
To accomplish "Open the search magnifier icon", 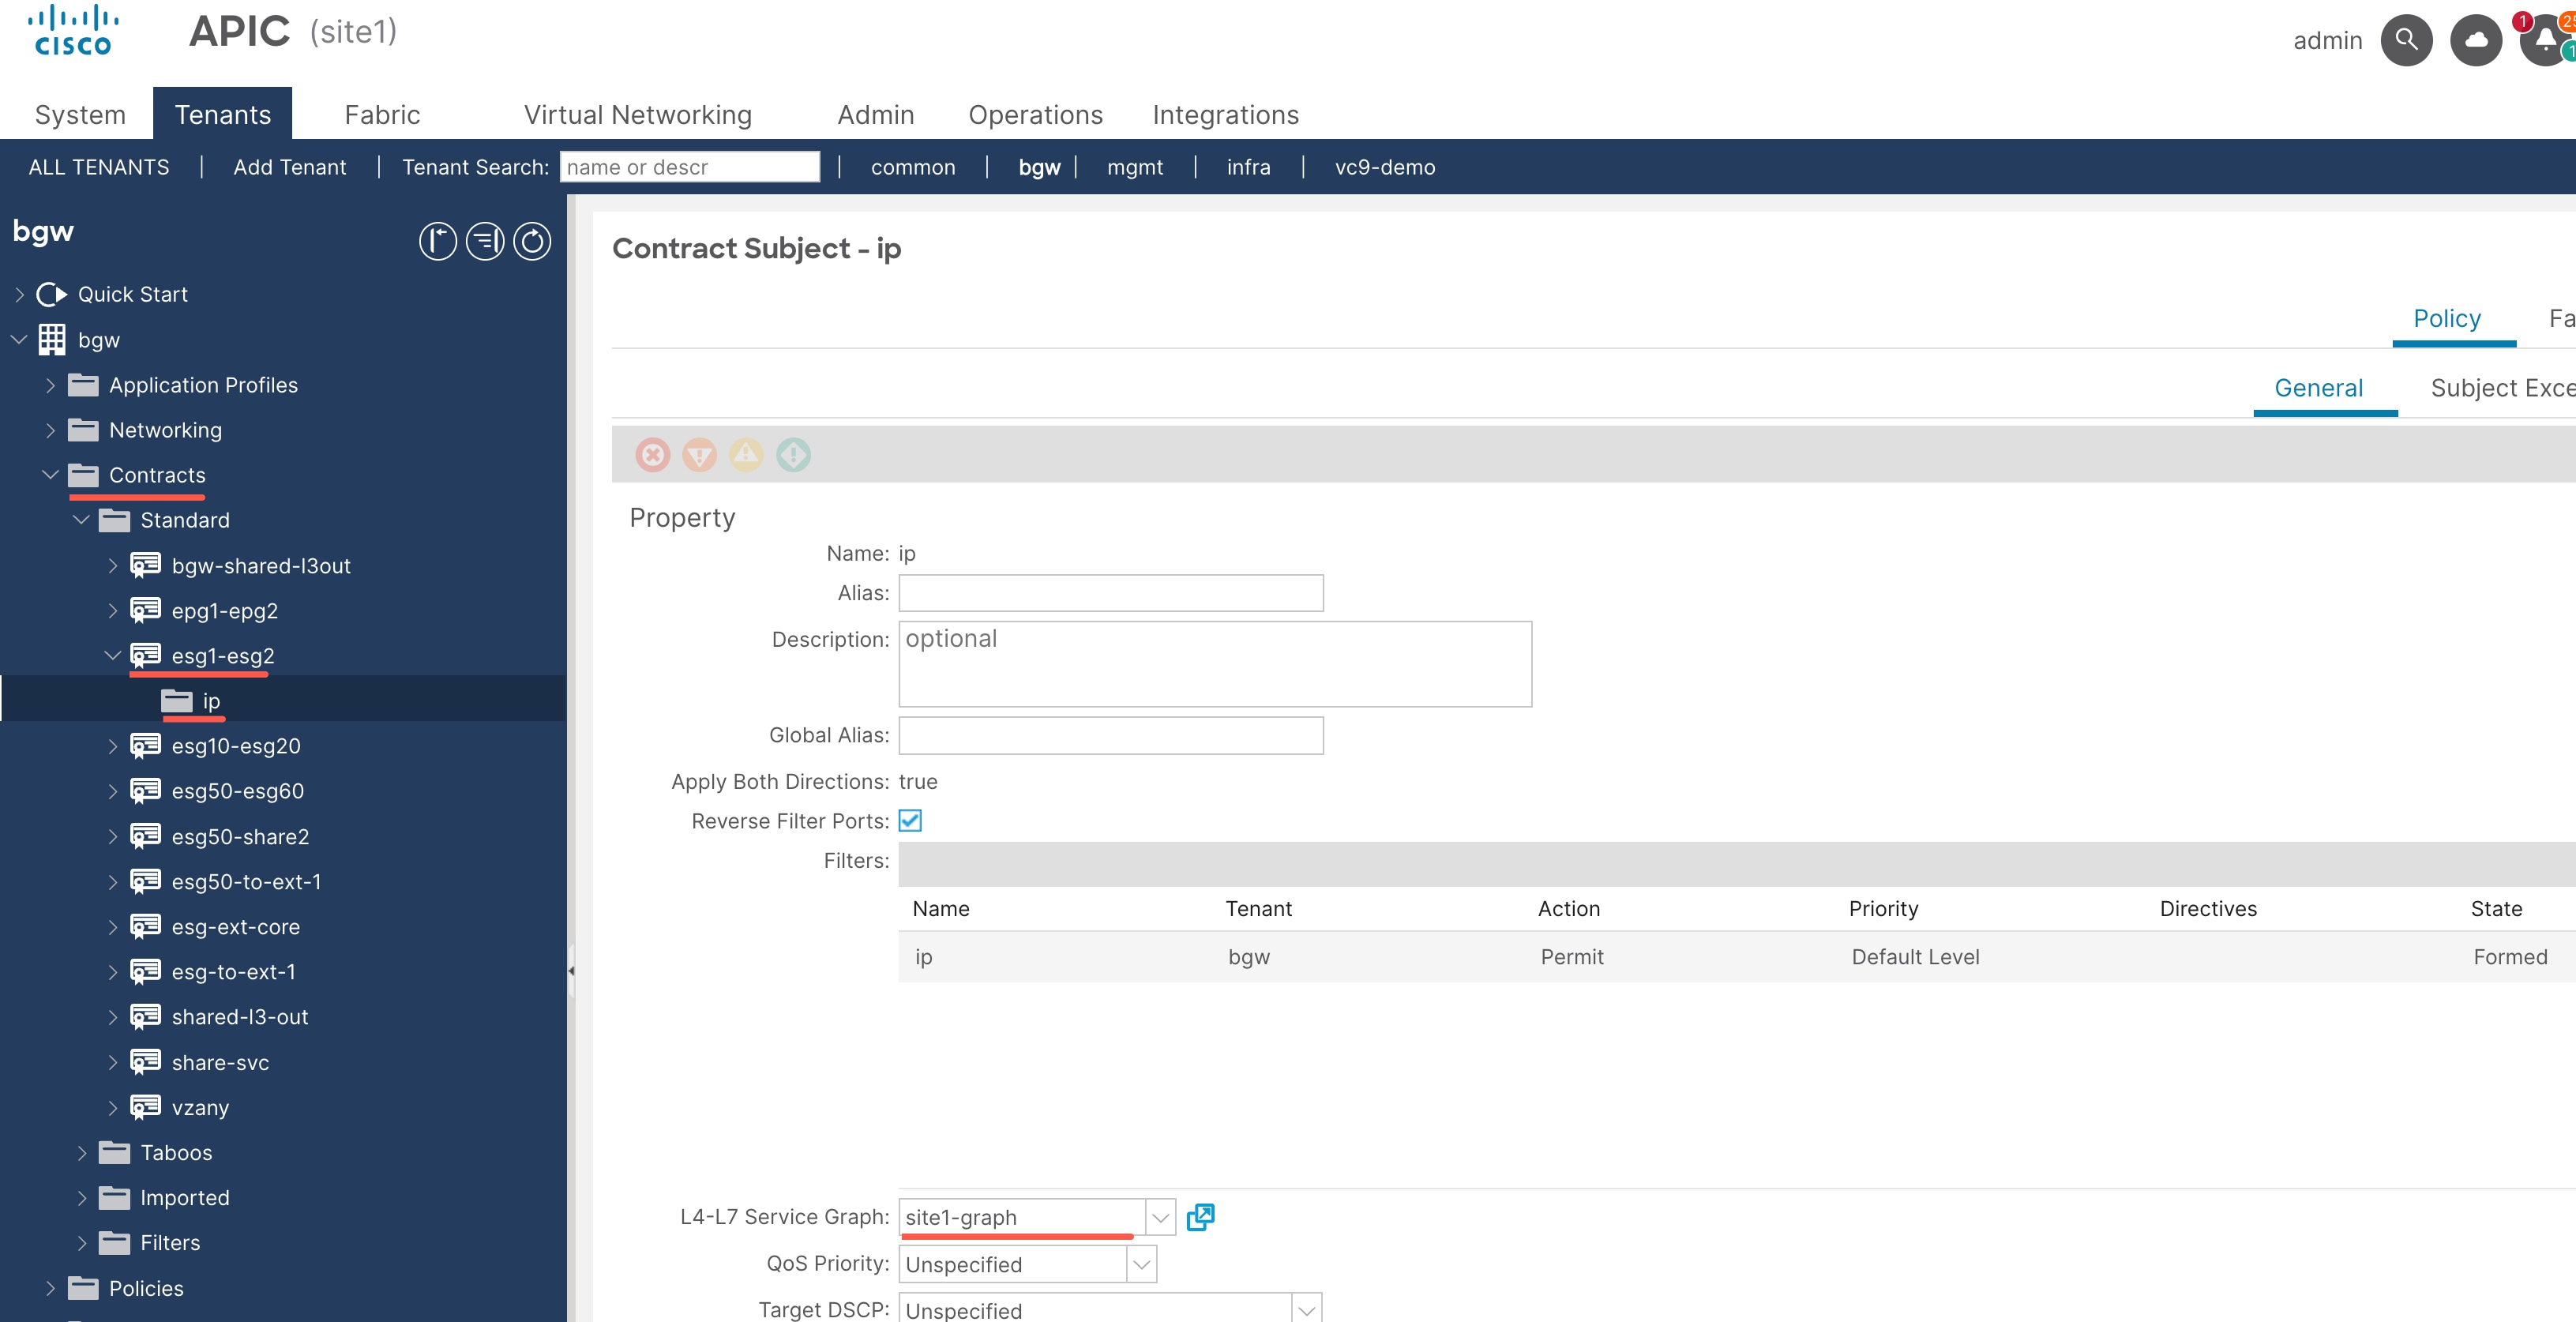I will coord(2406,40).
